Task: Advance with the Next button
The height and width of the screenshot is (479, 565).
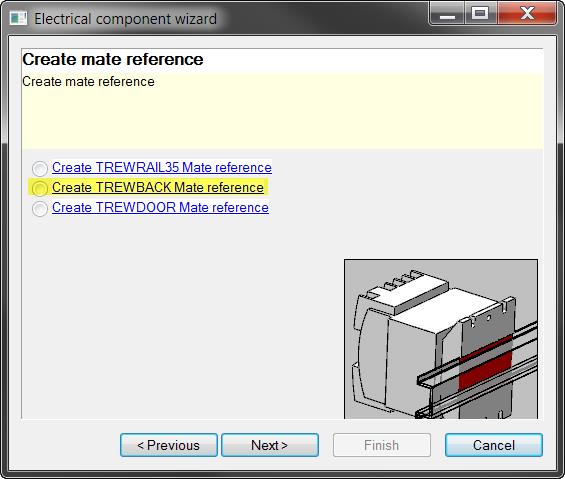Action: click(270, 445)
